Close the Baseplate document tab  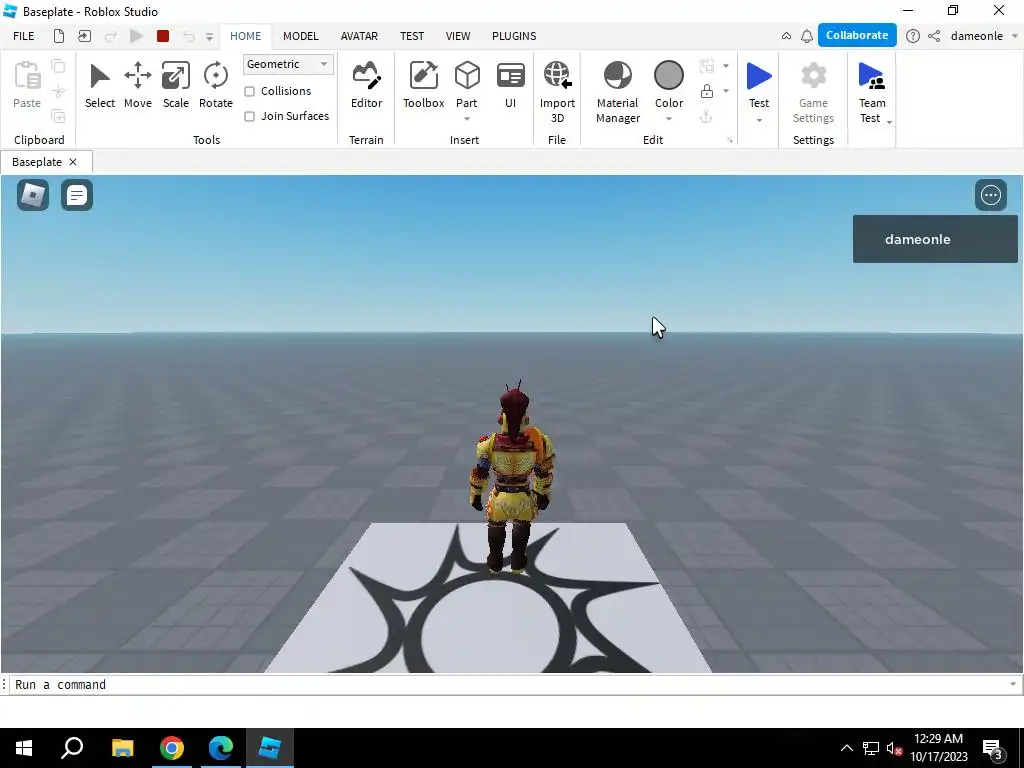pyautogui.click(x=73, y=162)
